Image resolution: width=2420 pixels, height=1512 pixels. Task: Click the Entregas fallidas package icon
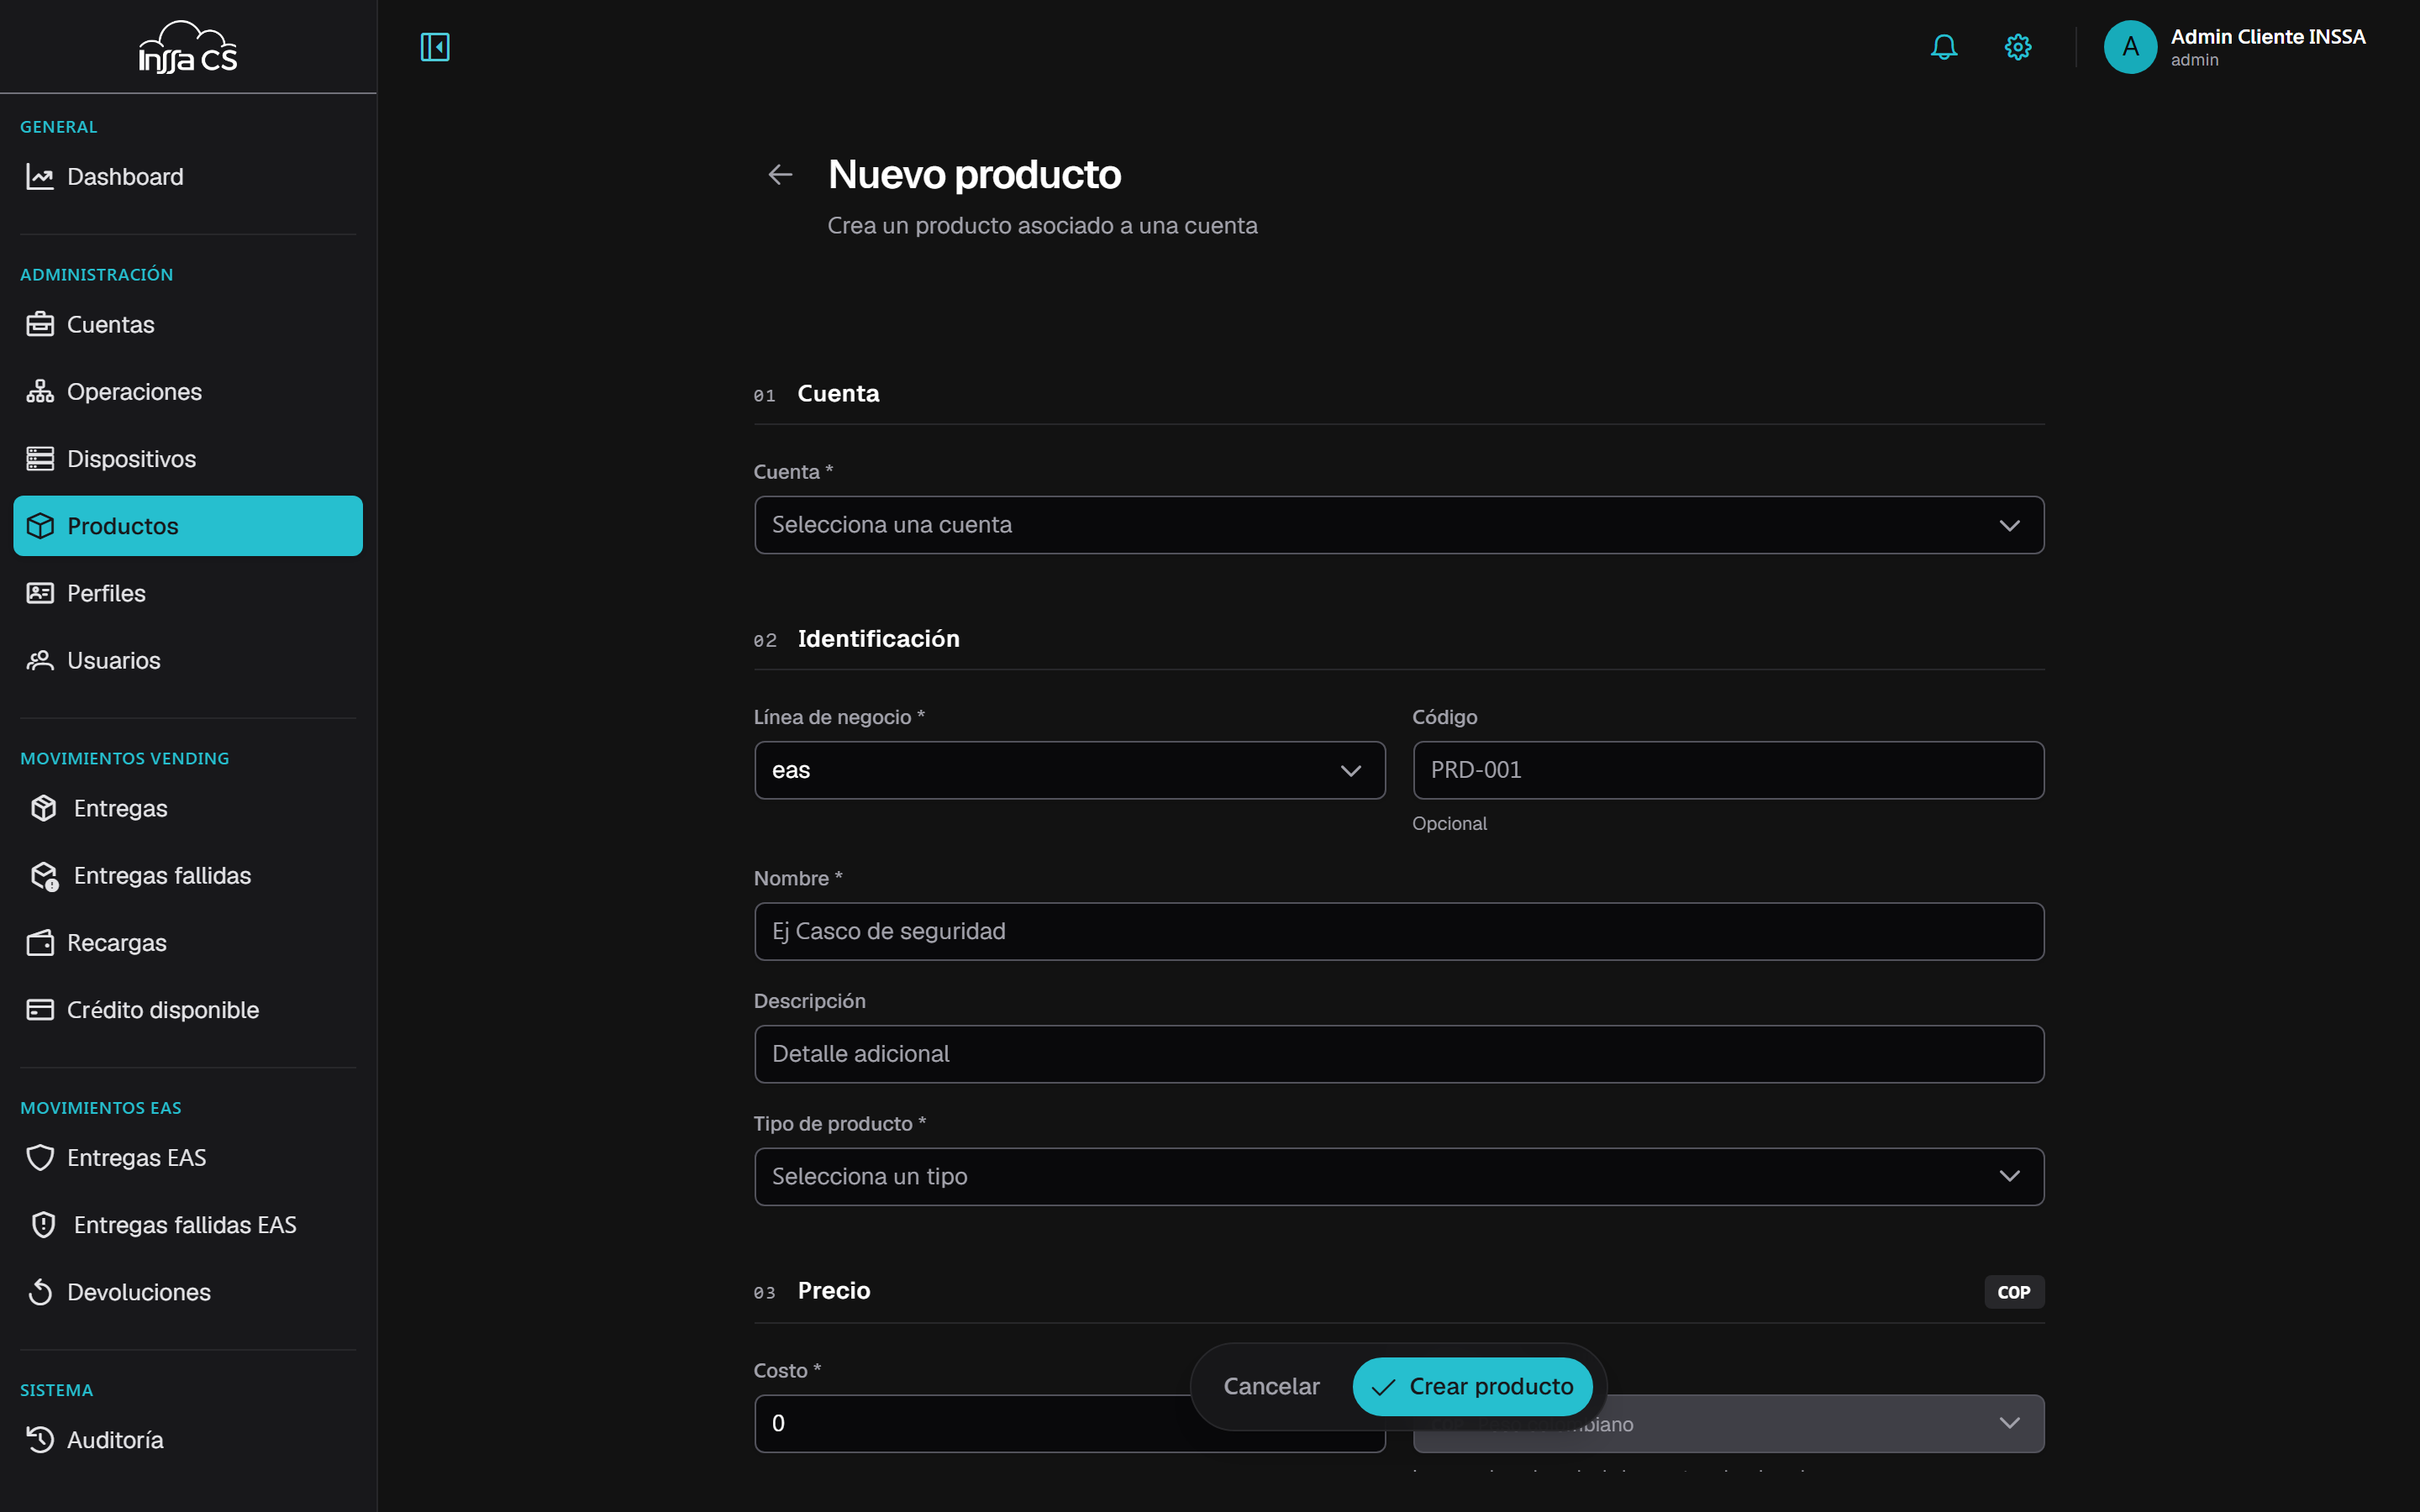[44, 876]
